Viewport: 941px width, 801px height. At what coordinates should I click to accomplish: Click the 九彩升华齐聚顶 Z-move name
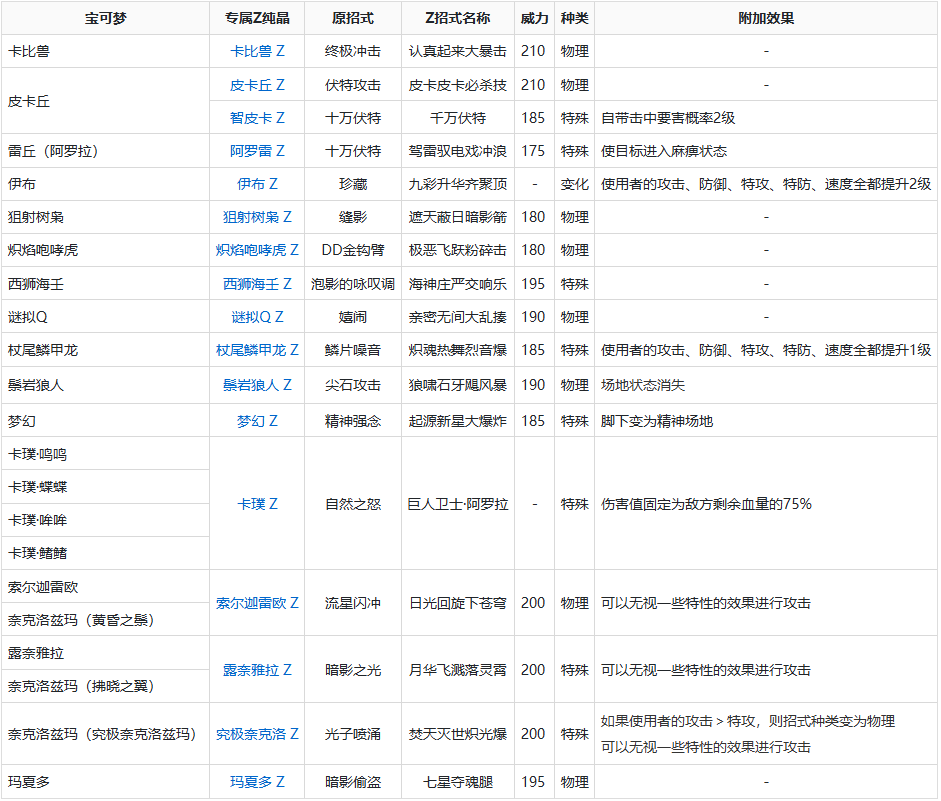coord(458,184)
